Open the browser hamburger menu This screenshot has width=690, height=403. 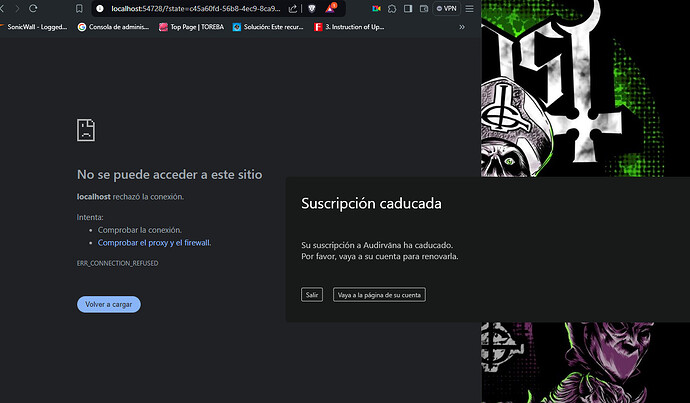(x=470, y=8)
